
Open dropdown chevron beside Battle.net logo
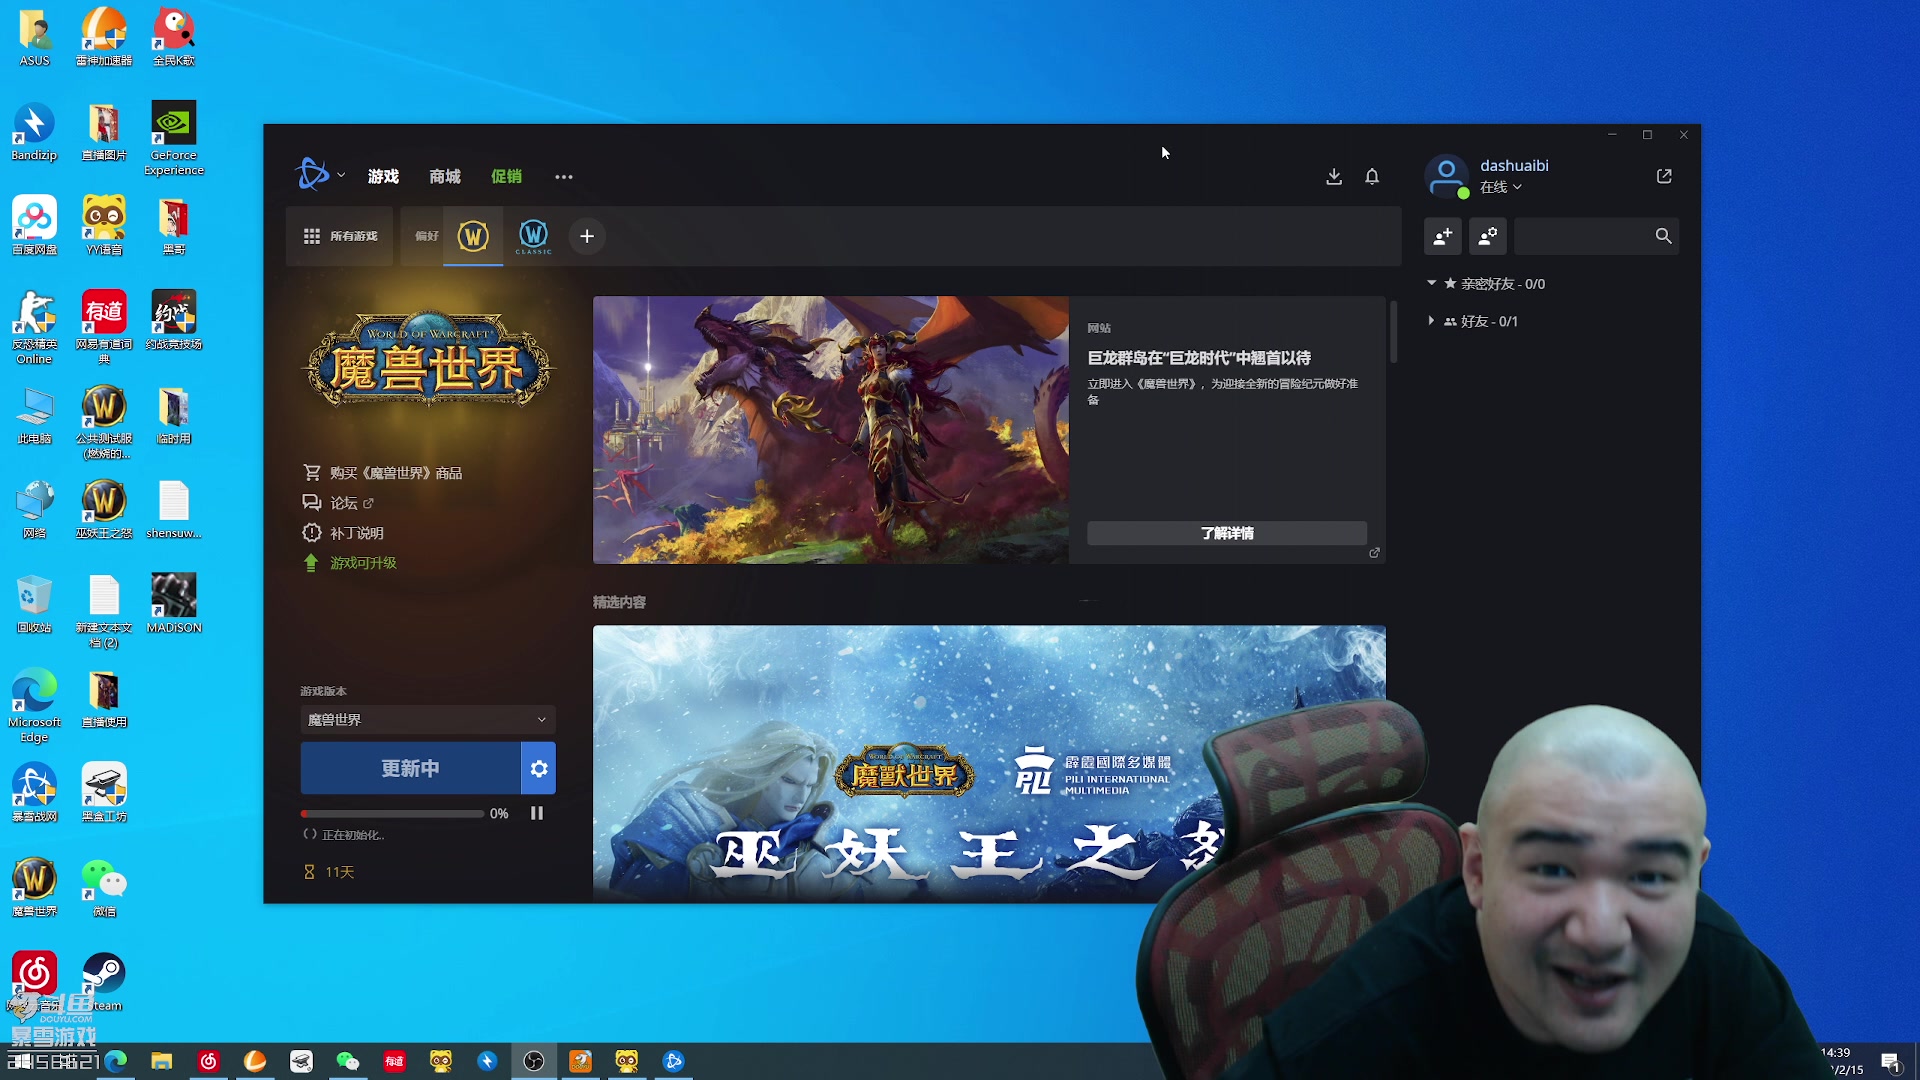(x=341, y=175)
